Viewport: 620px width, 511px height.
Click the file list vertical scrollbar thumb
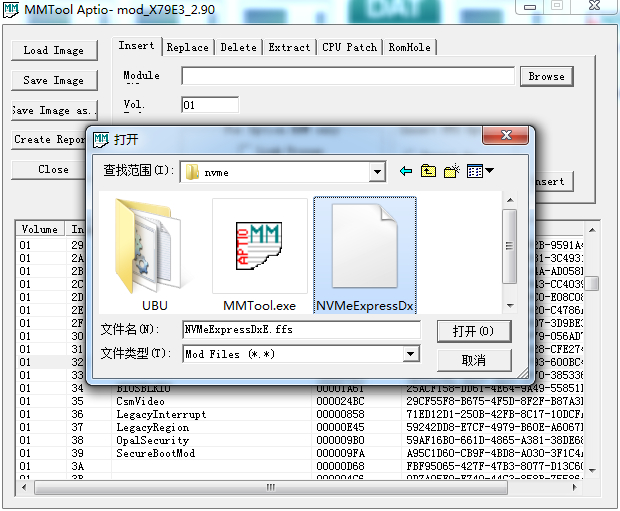point(510,246)
